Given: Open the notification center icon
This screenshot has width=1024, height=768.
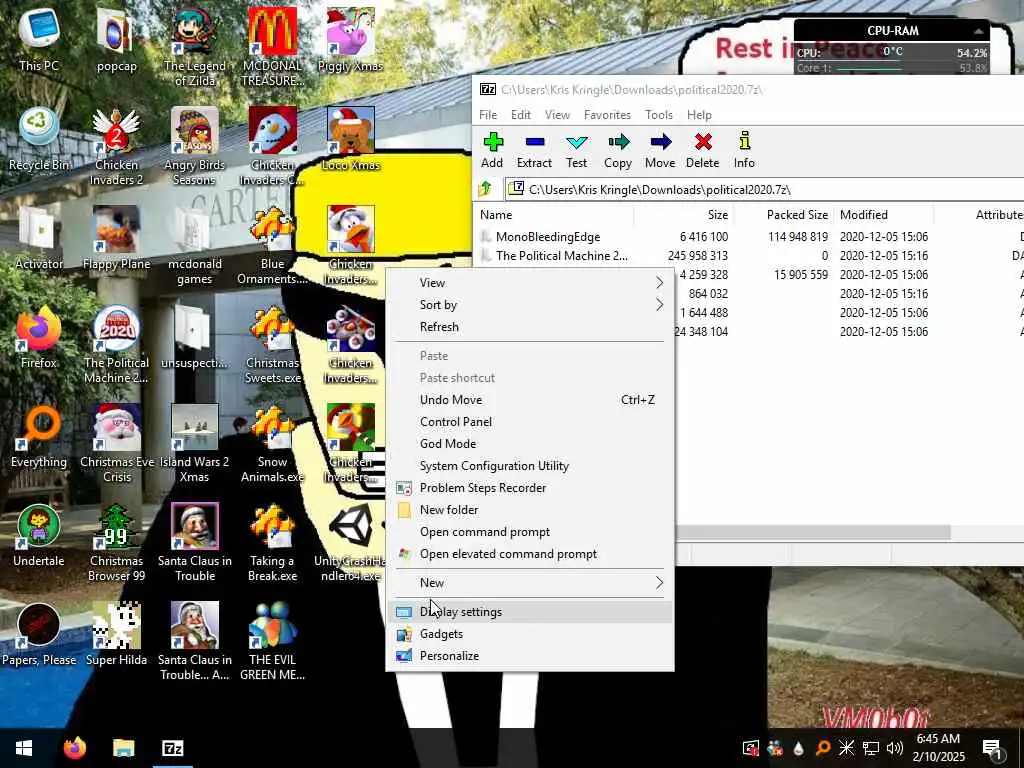Looking at the screenshot, I should pos(991,748).
